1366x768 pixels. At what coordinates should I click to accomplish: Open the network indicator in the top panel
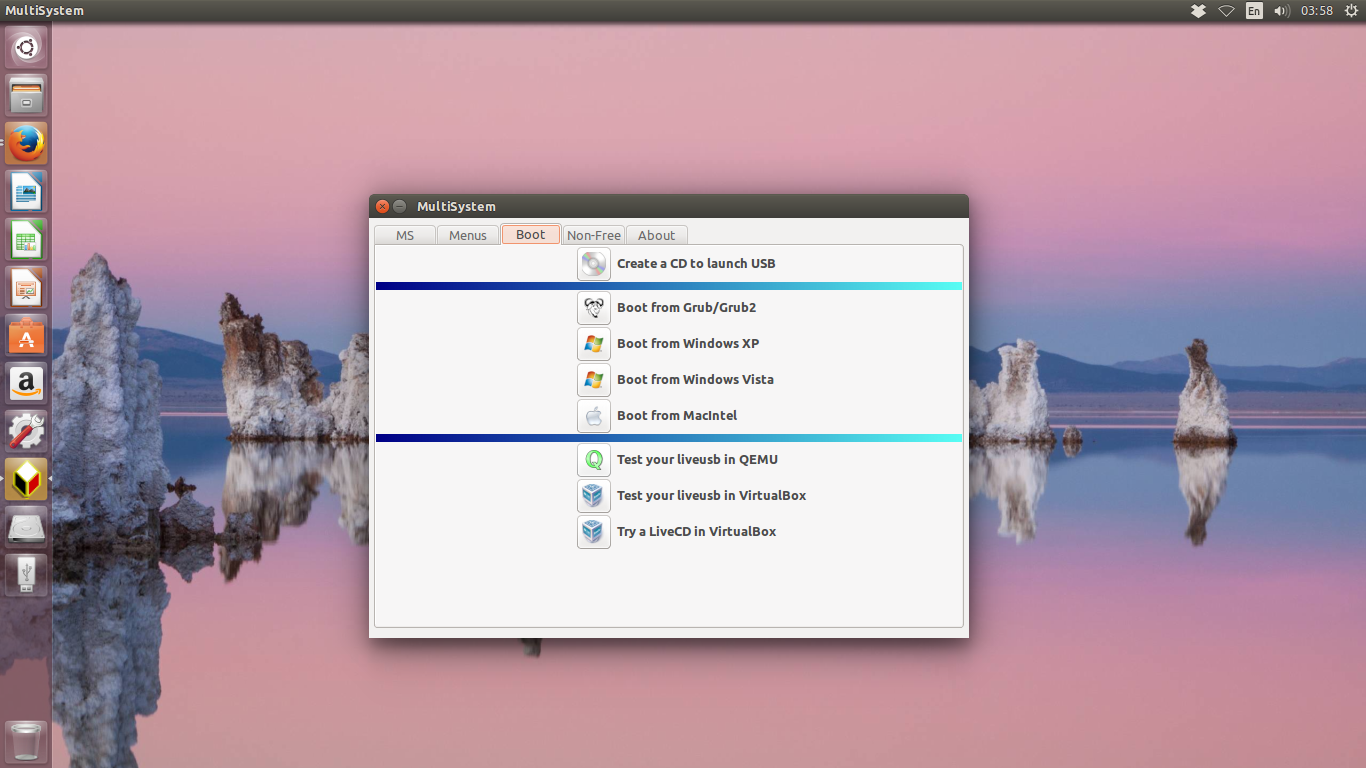[1226, 11]
